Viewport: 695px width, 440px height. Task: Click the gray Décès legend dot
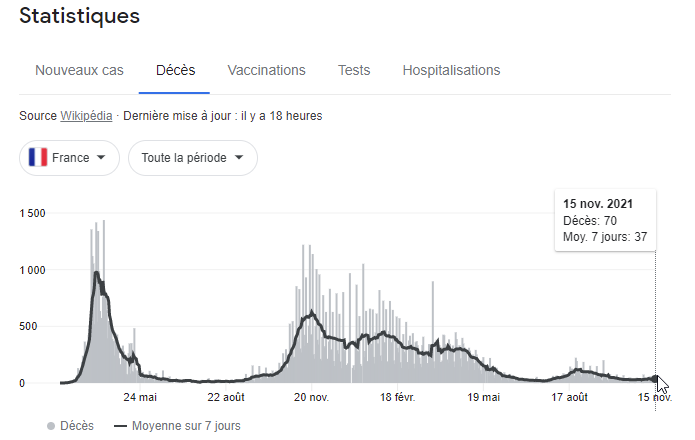pos(51,426)
